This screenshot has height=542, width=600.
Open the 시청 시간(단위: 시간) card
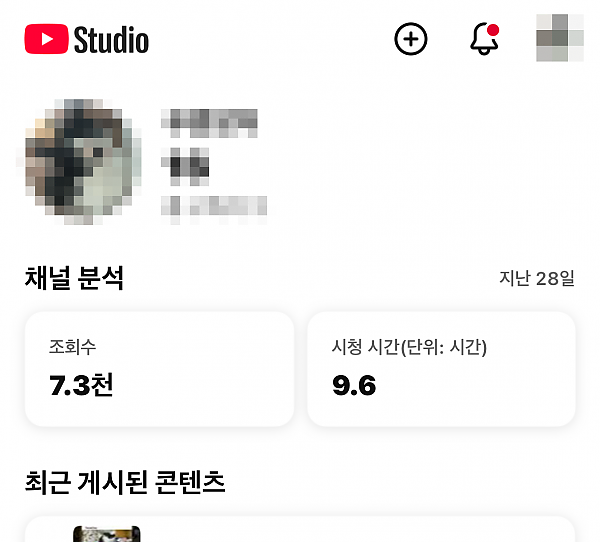pos(441,369)
